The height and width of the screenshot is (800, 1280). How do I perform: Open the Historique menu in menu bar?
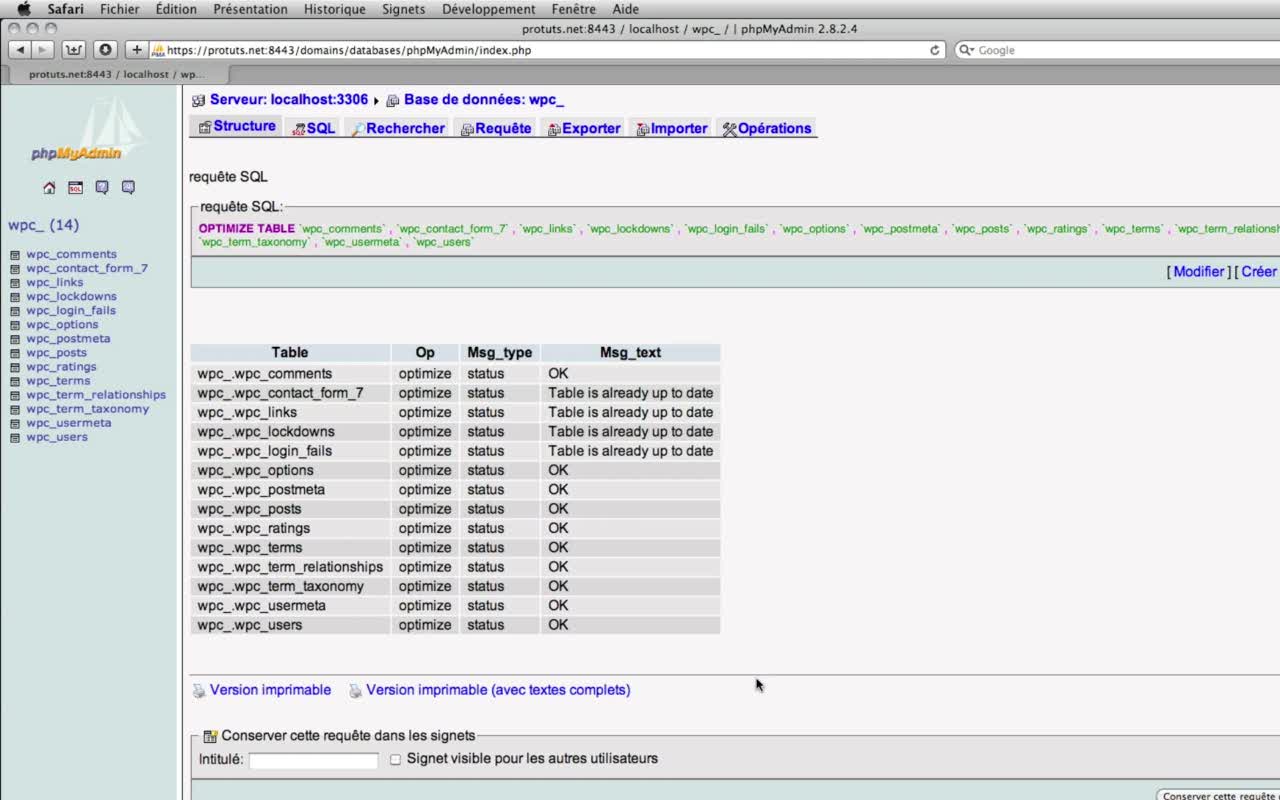tap(334, 9)
